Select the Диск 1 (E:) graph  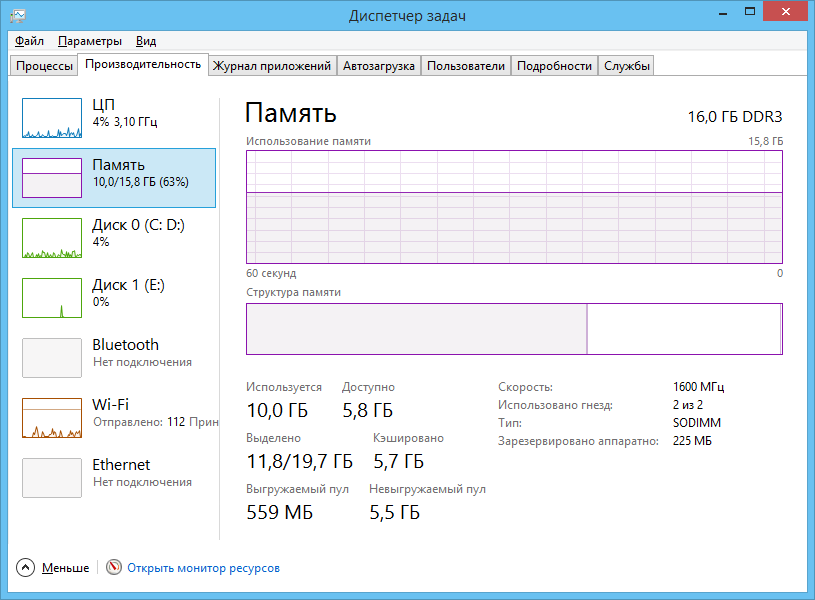[52, 298]
